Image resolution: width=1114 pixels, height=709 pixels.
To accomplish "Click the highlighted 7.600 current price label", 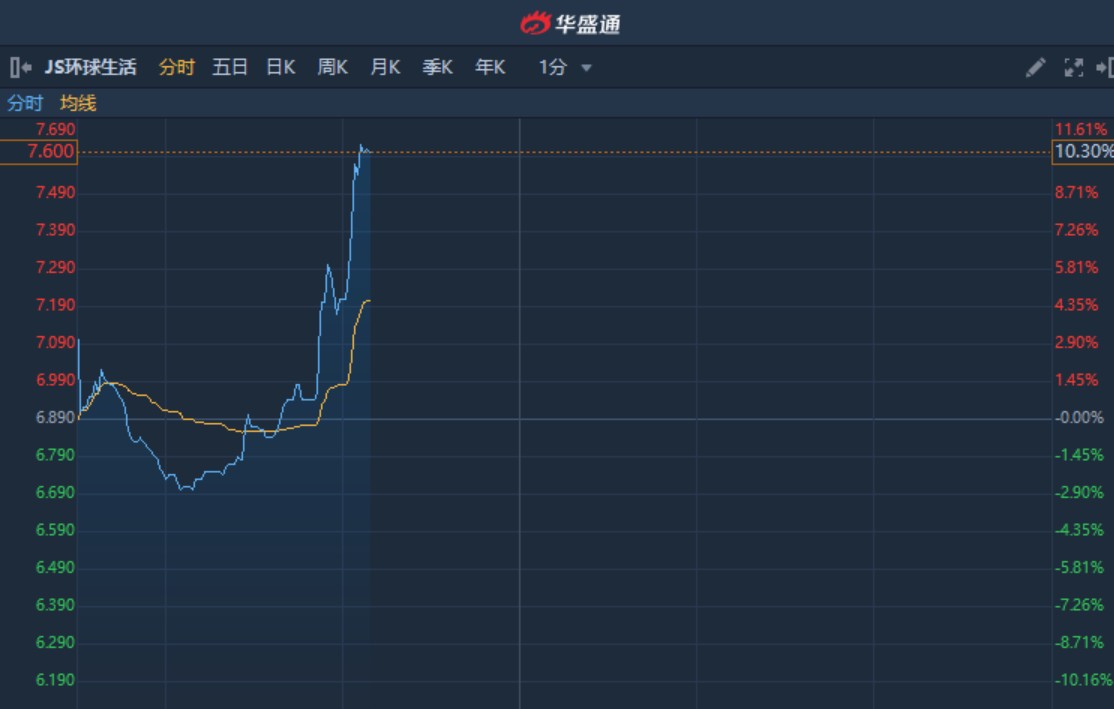I will point(39,151).
